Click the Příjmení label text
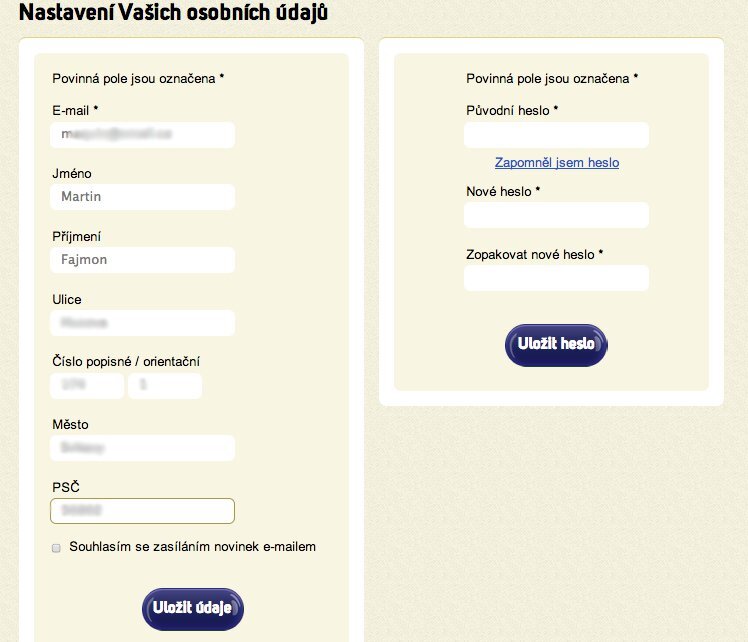This screenshot has width=748, height=642. [x=76, y=237]
